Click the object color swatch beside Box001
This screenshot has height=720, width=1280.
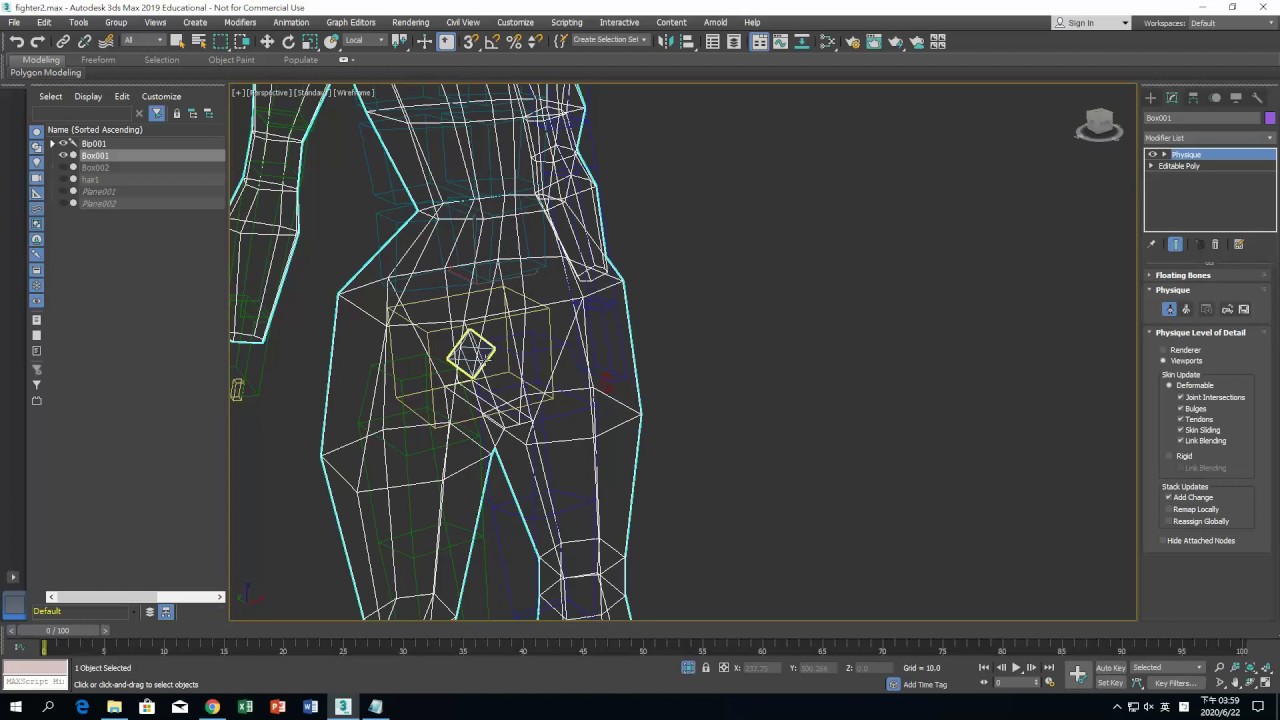point(1270,118)
